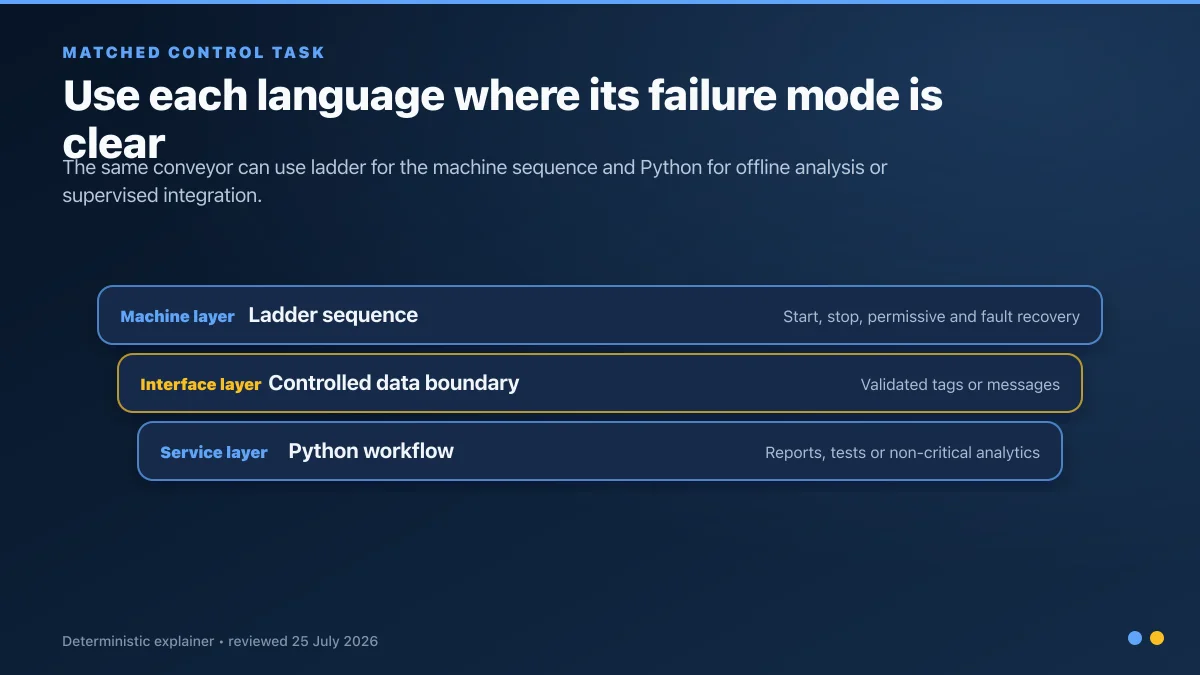
Task: Select the Service layer label
Action: point(214,452)
